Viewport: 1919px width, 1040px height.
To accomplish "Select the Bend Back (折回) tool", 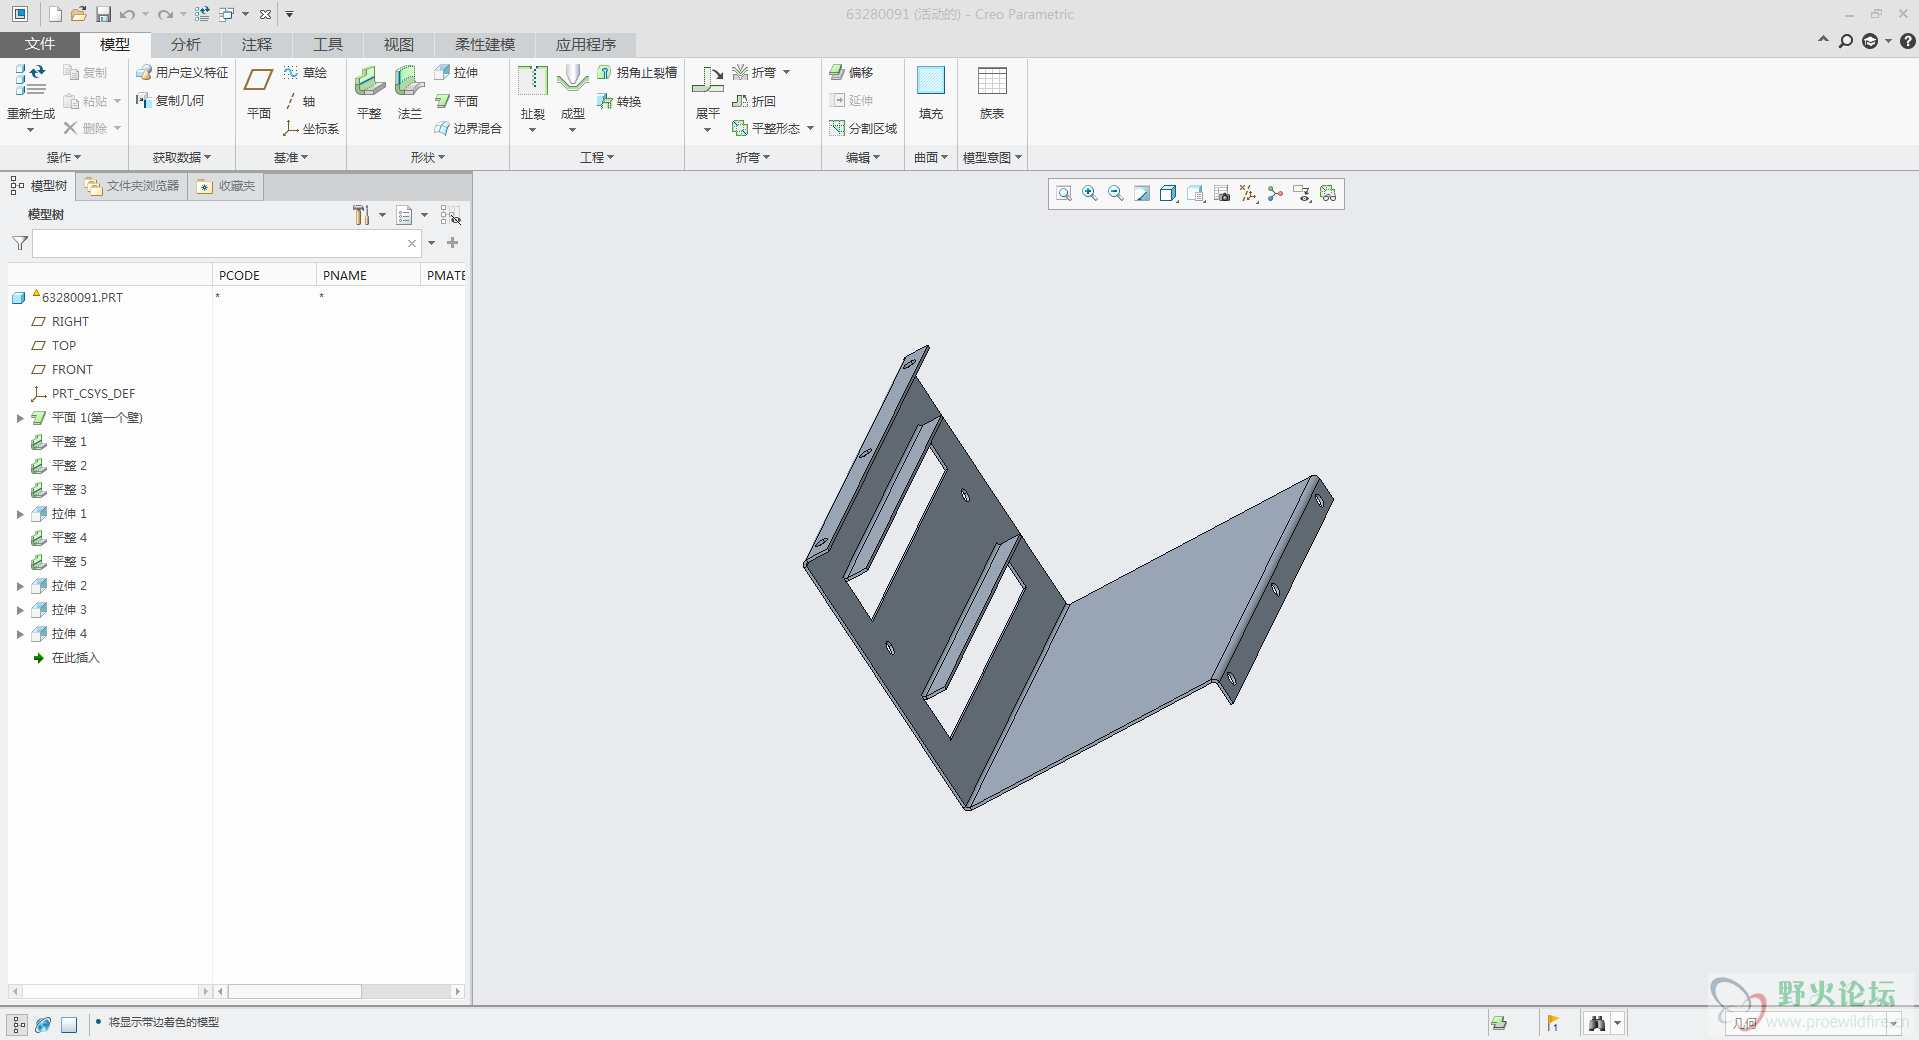I will (754, 101).
